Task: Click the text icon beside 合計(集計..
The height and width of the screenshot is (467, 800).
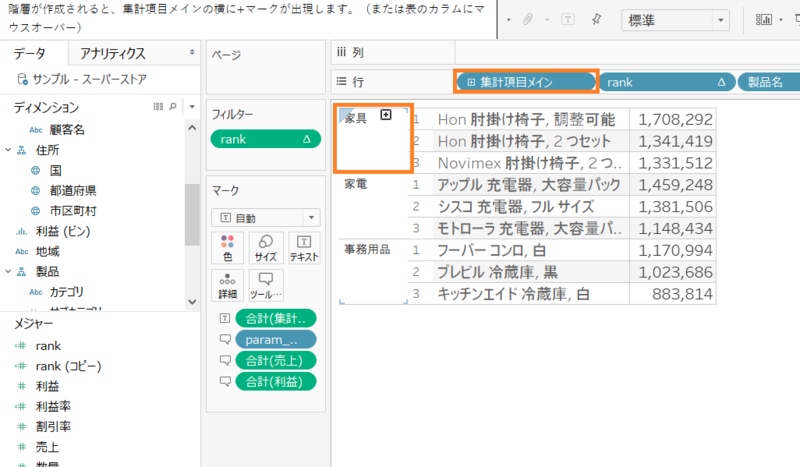Action: pyautogui.click(x=224, y=318)
